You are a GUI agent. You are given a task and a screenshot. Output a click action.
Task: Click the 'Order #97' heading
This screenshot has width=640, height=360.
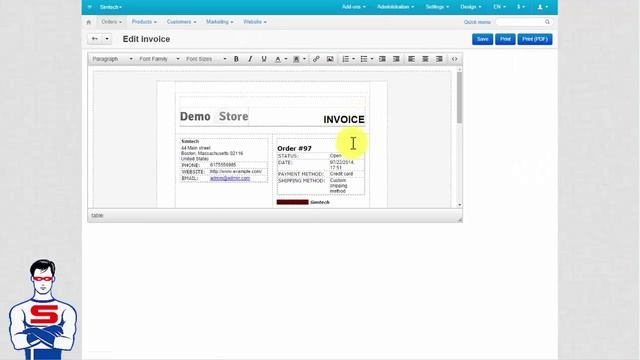pos(294,148)
